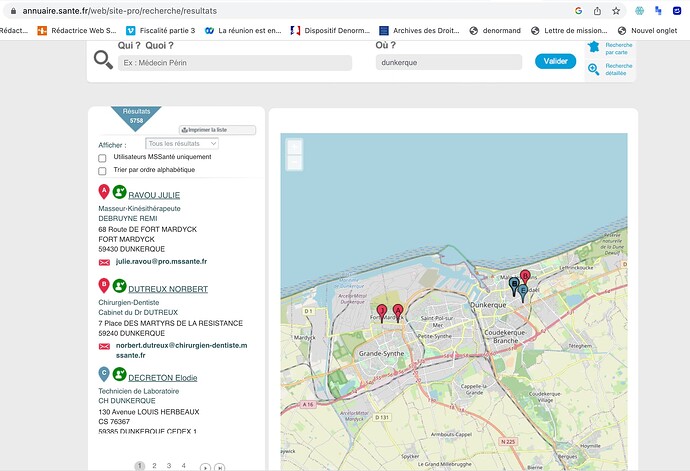This screenshot has width=690, height=471.
Task: Enable Utilisateurs MSSanté uniquement checkbox
Action: point(103,158)
